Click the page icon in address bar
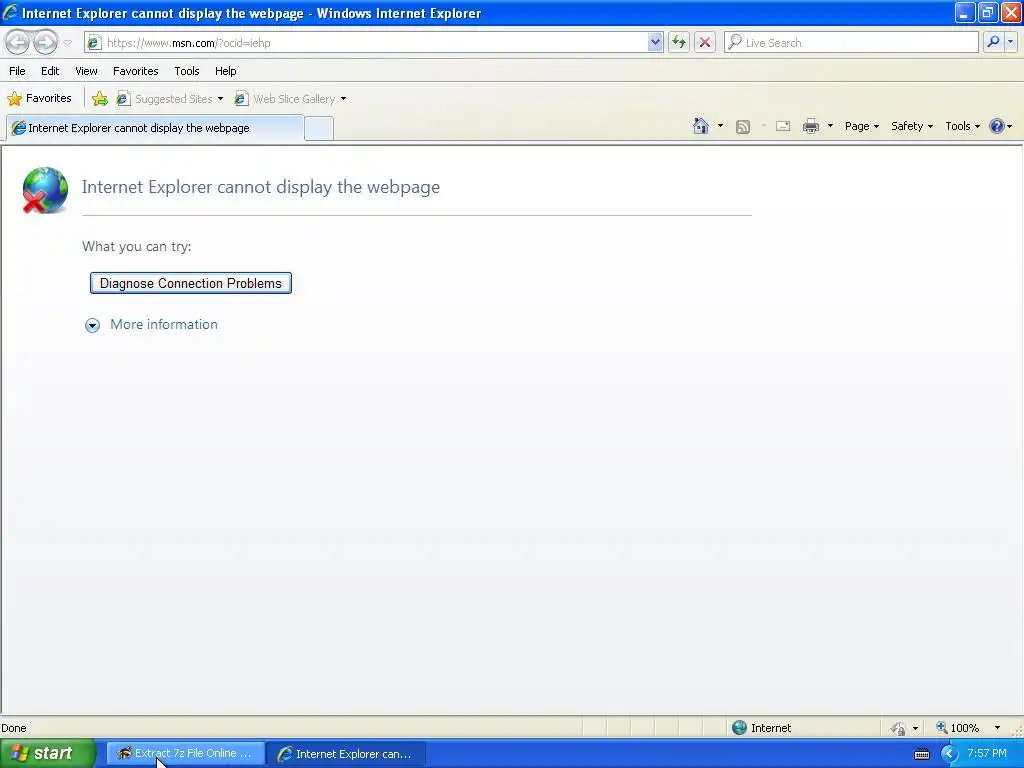Image resolution: width=1024 pixels, height=768 pixels. [95, 43]
